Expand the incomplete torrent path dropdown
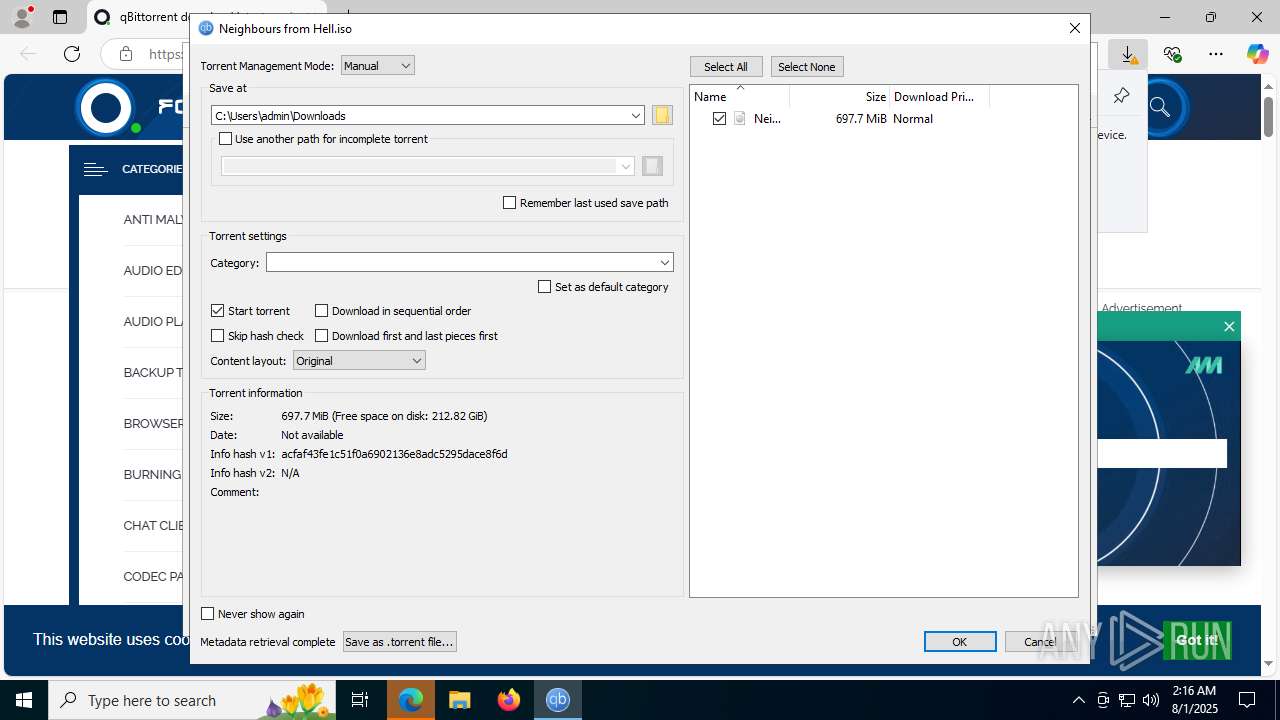This screenshot has height=720, width=1280. (625, 166)
